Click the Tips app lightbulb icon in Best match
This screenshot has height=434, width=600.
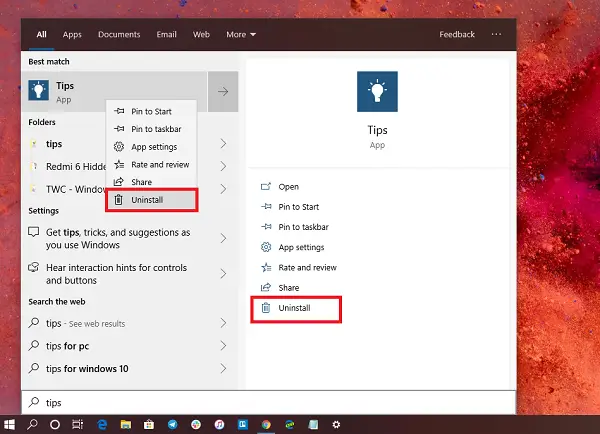39,91
